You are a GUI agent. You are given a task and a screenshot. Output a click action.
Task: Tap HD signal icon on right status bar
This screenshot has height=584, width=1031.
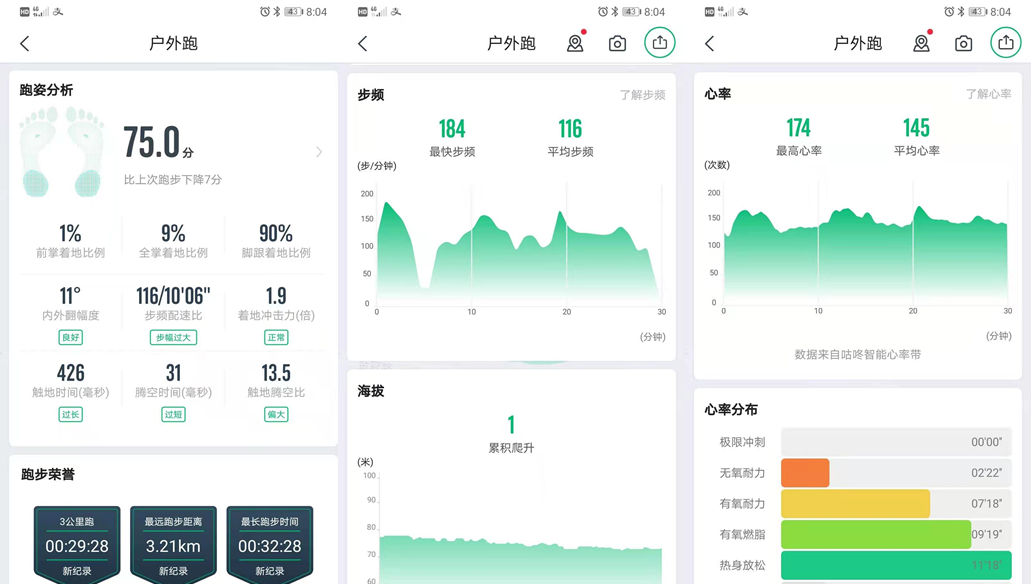[709, 12]
